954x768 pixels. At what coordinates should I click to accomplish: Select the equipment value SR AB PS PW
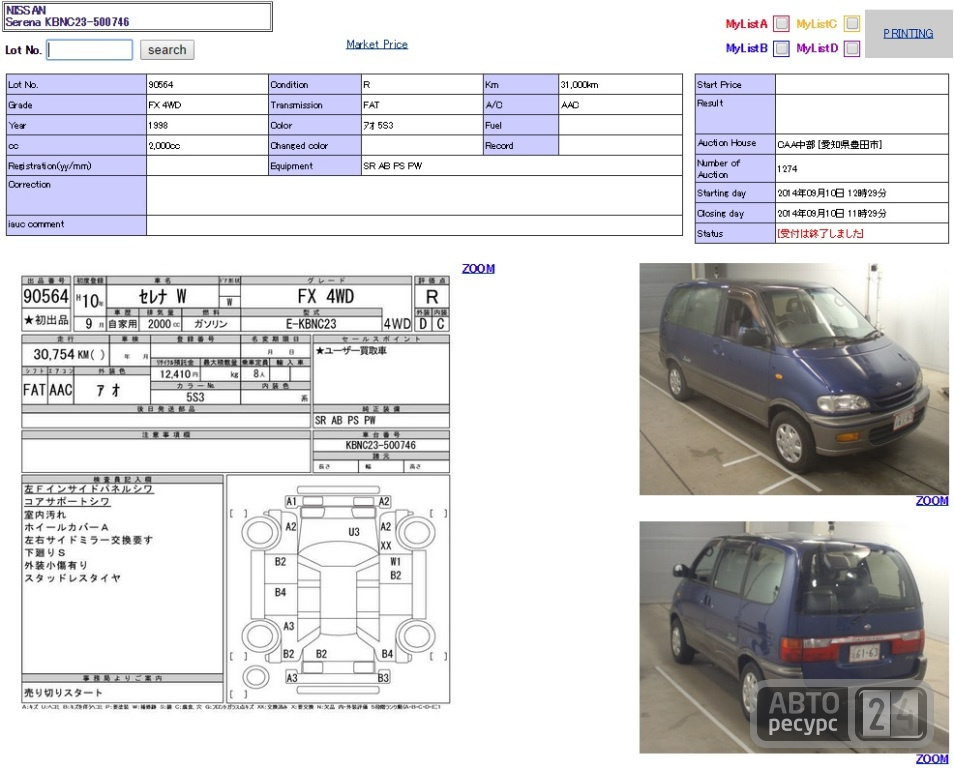click(392, 166)
